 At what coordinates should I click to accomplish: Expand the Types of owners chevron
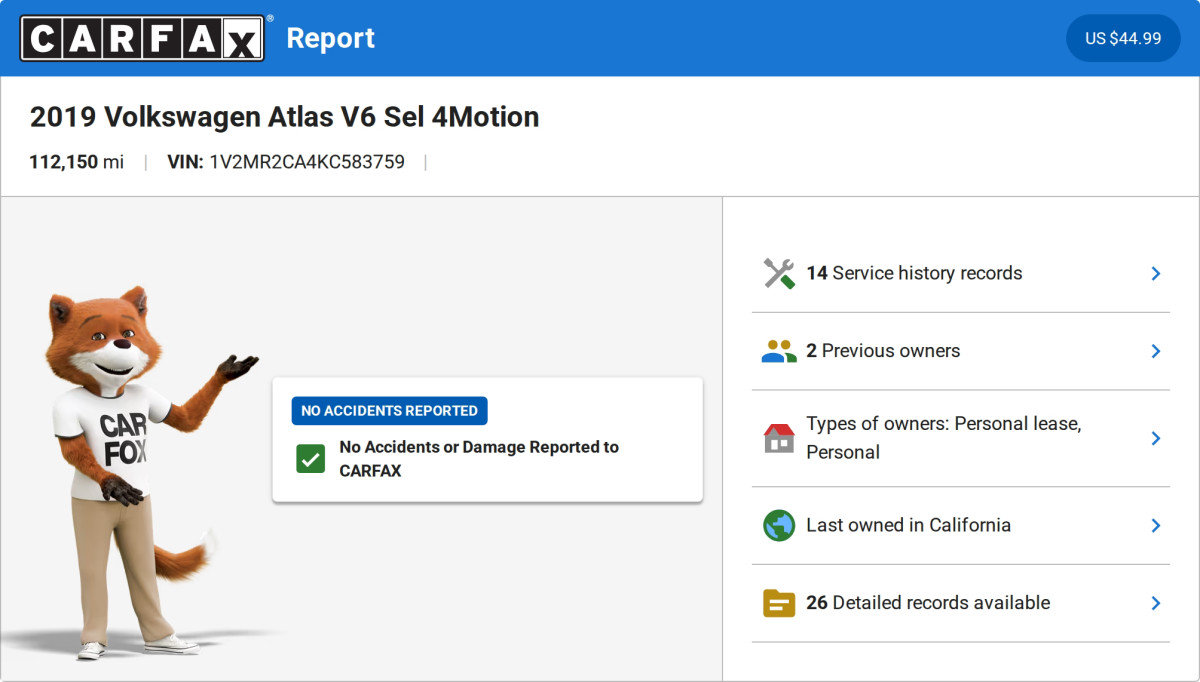click(x=1155, y=438)
